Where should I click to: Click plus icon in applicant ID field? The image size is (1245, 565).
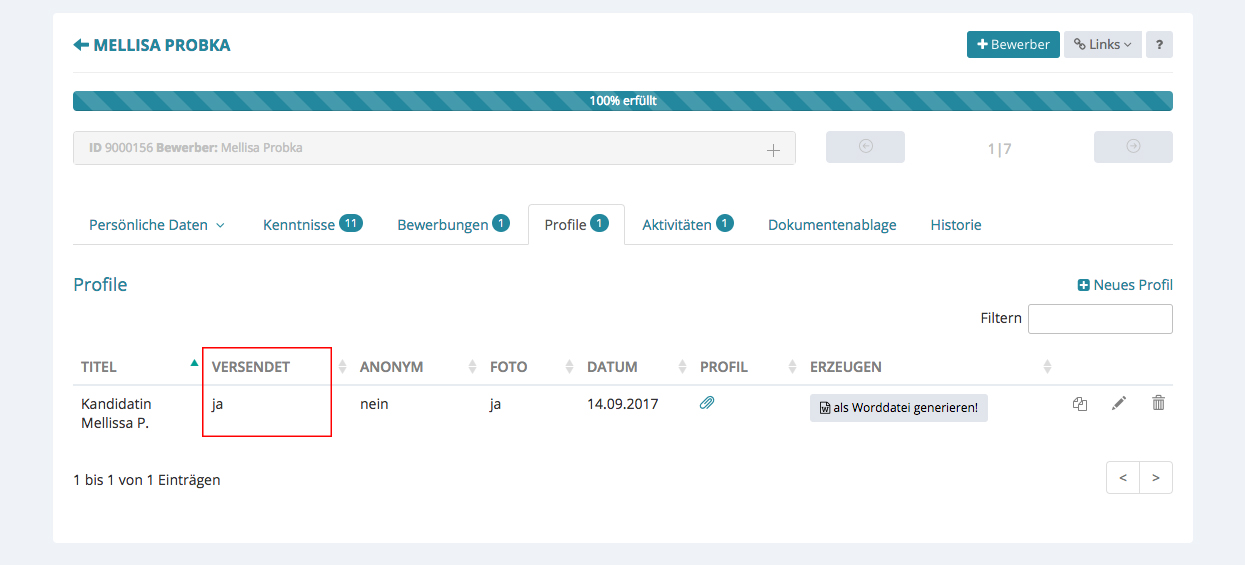click(x=772, y=150)
